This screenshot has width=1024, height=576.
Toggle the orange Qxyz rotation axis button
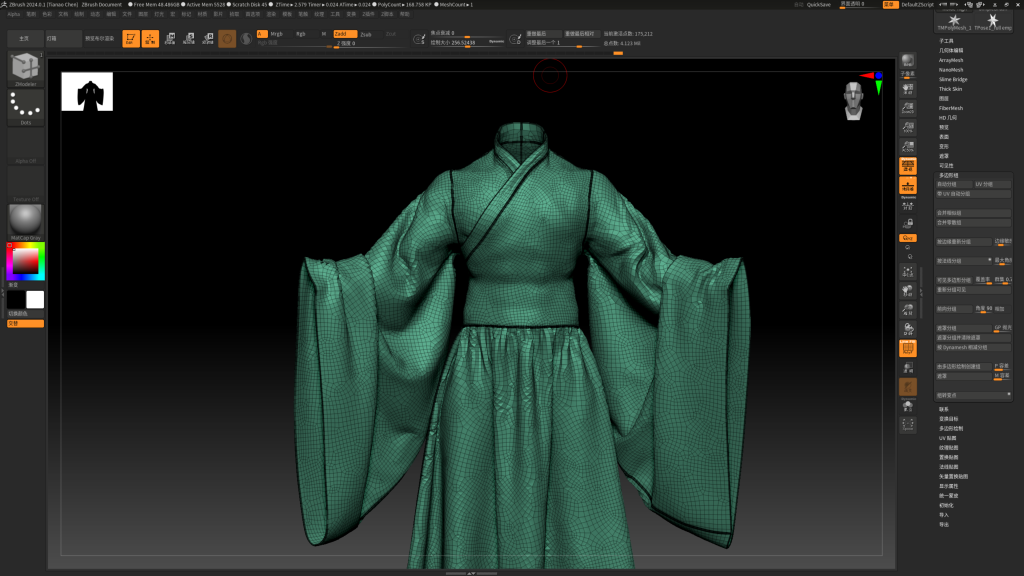pos(908,238)
